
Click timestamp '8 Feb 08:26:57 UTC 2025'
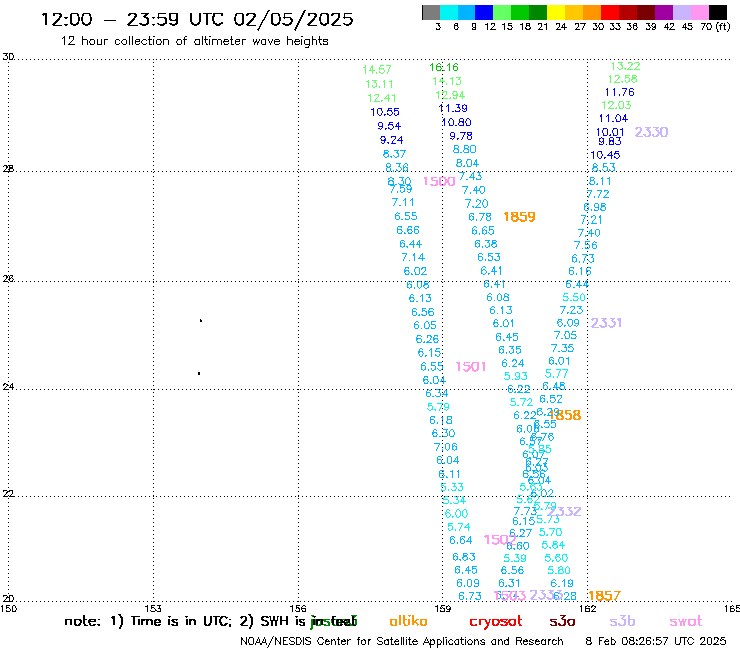[x=656, y=641]
